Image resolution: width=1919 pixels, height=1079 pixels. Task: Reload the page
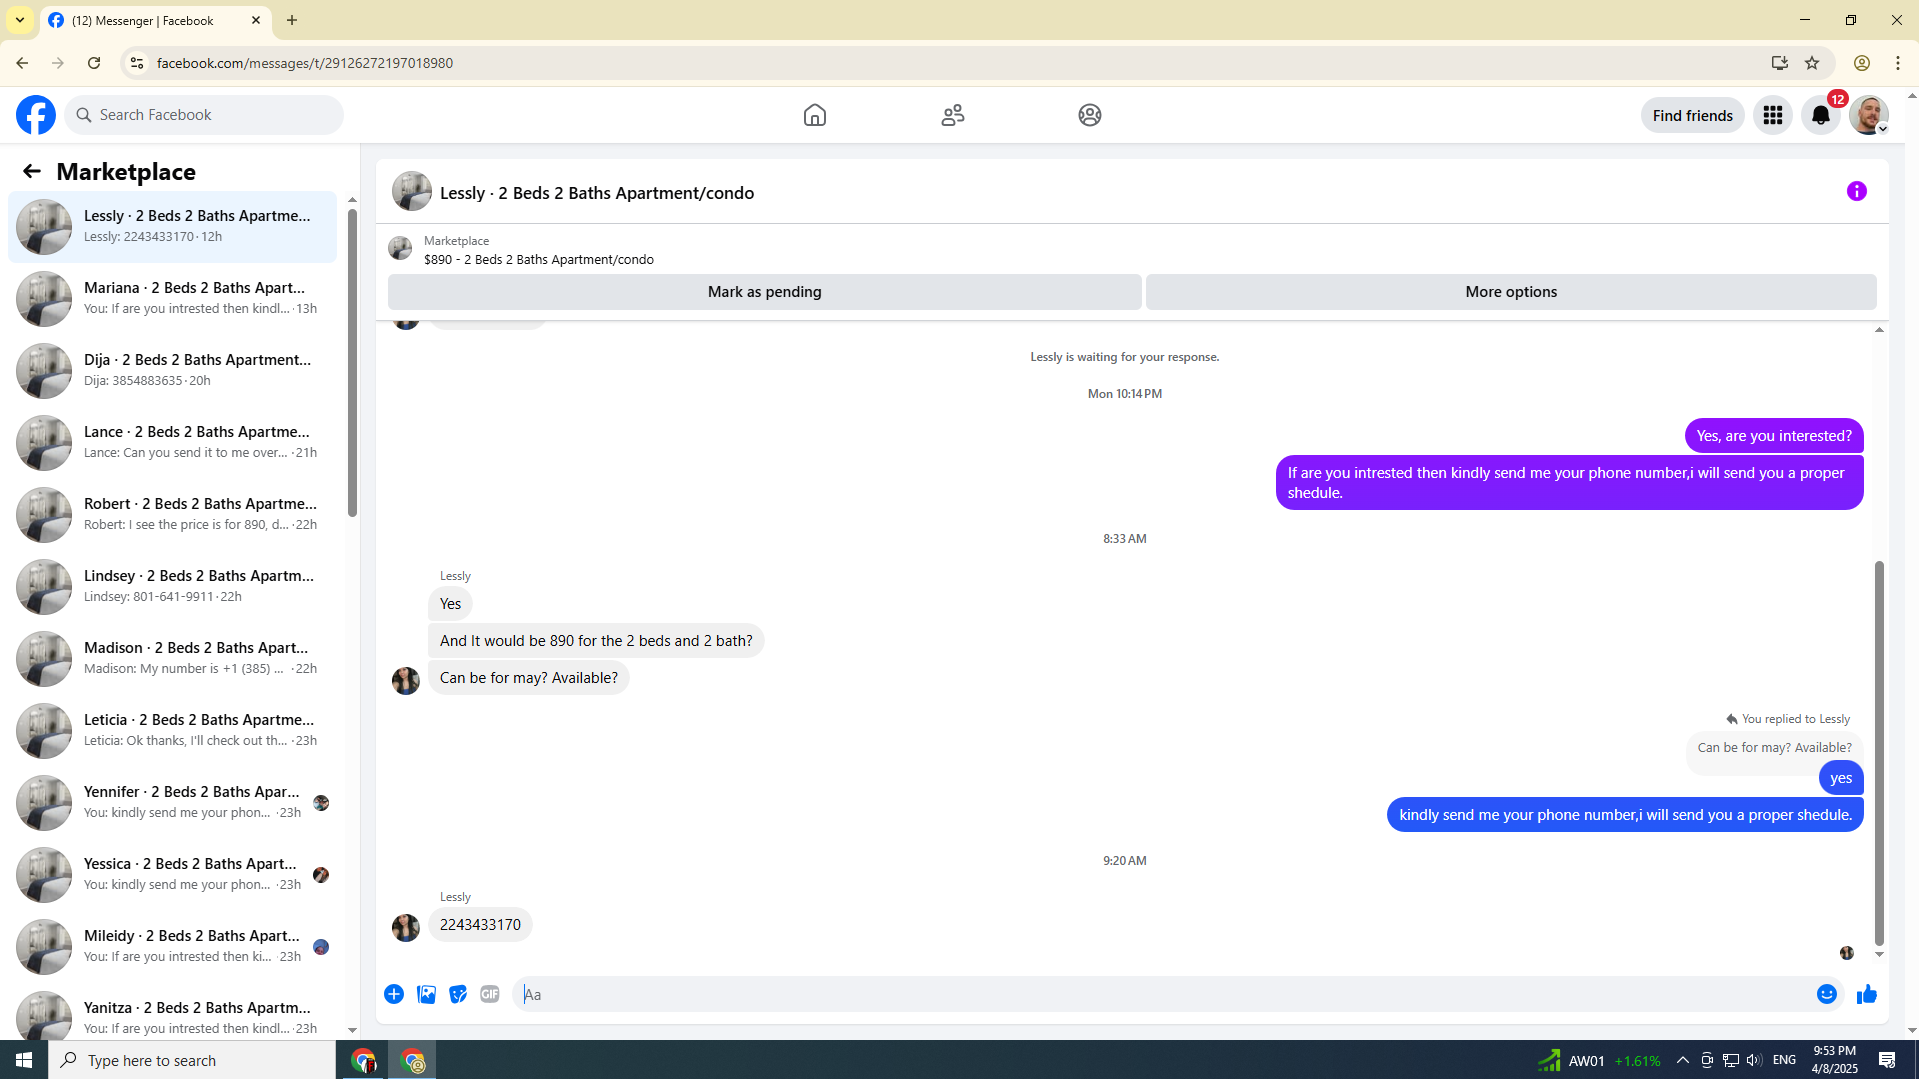click(94, 63)
